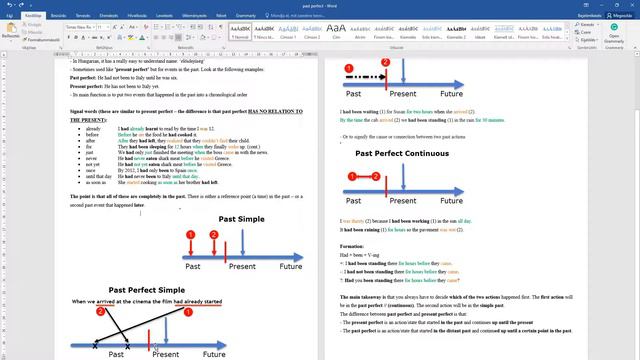Image resolution: width=640 pixels, height=360 pixels.
Task: Click the Redo arrow in the title bar
Action: (x=21, y=5)
